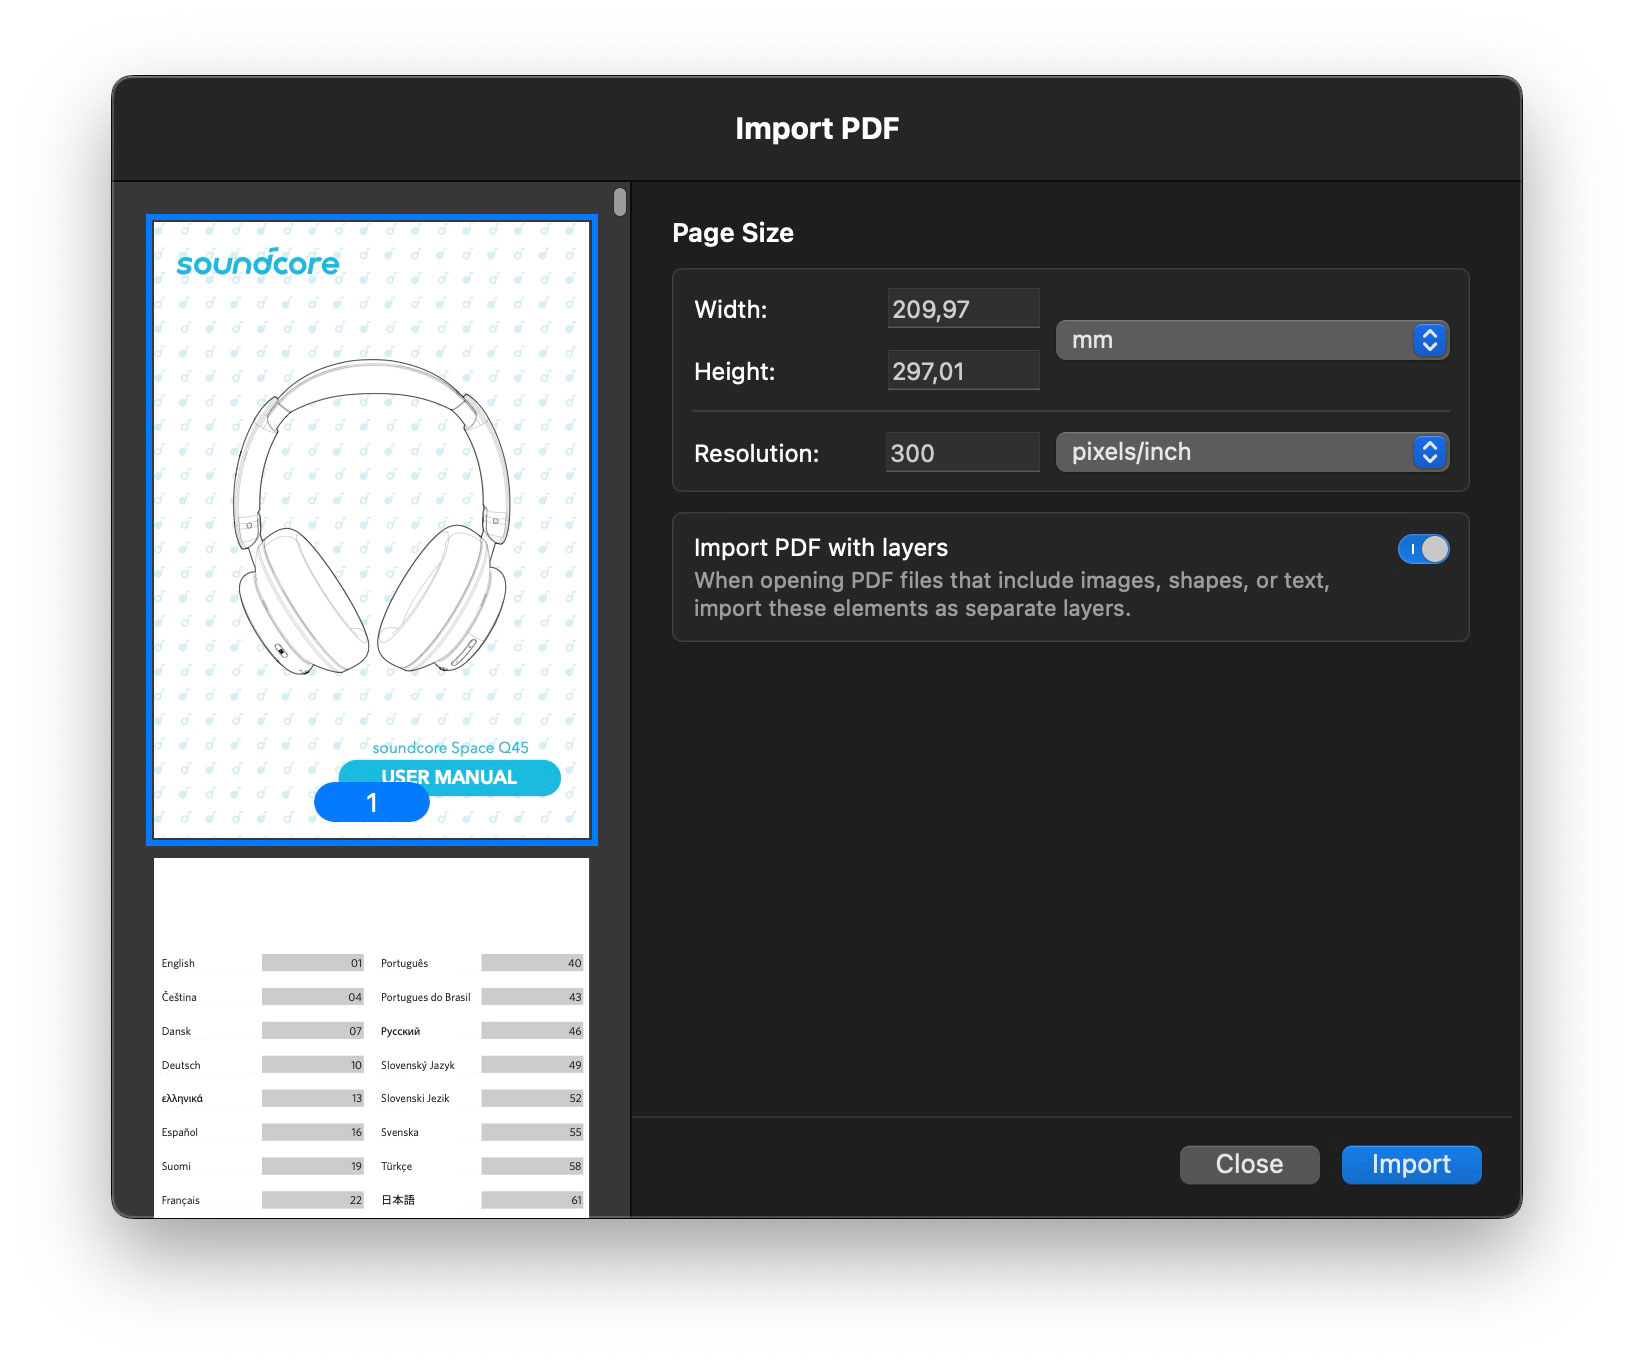
Task: Click 'USER MANUAL' banner on cover thumbnail
Action: pyautogui.click(x=449, y=777)
